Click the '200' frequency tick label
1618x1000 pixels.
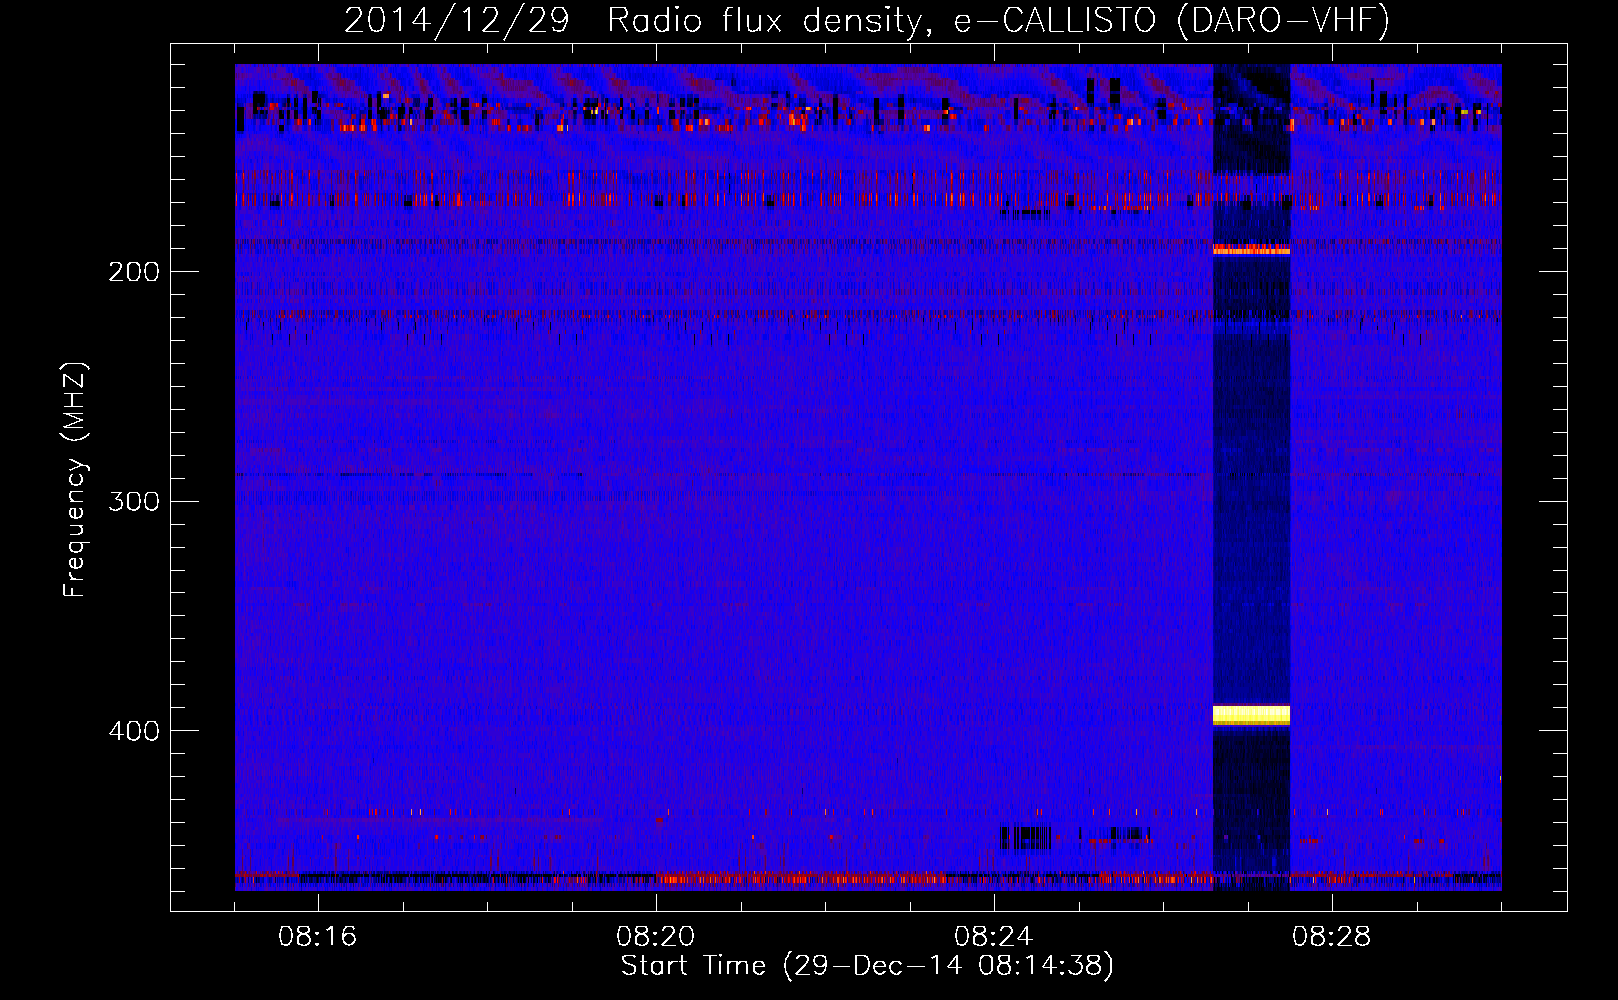pyautogui.click(x=134, y=272)
